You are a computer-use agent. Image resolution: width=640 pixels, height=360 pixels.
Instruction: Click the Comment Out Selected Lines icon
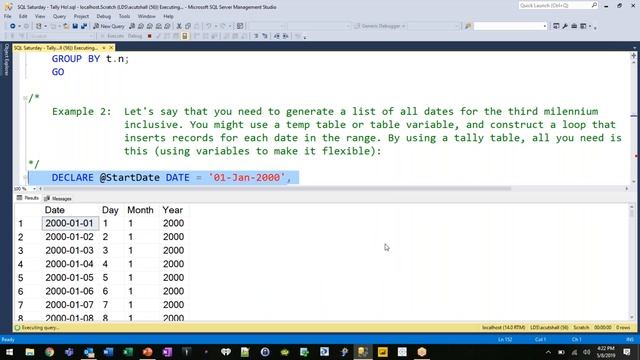[256, 36]
